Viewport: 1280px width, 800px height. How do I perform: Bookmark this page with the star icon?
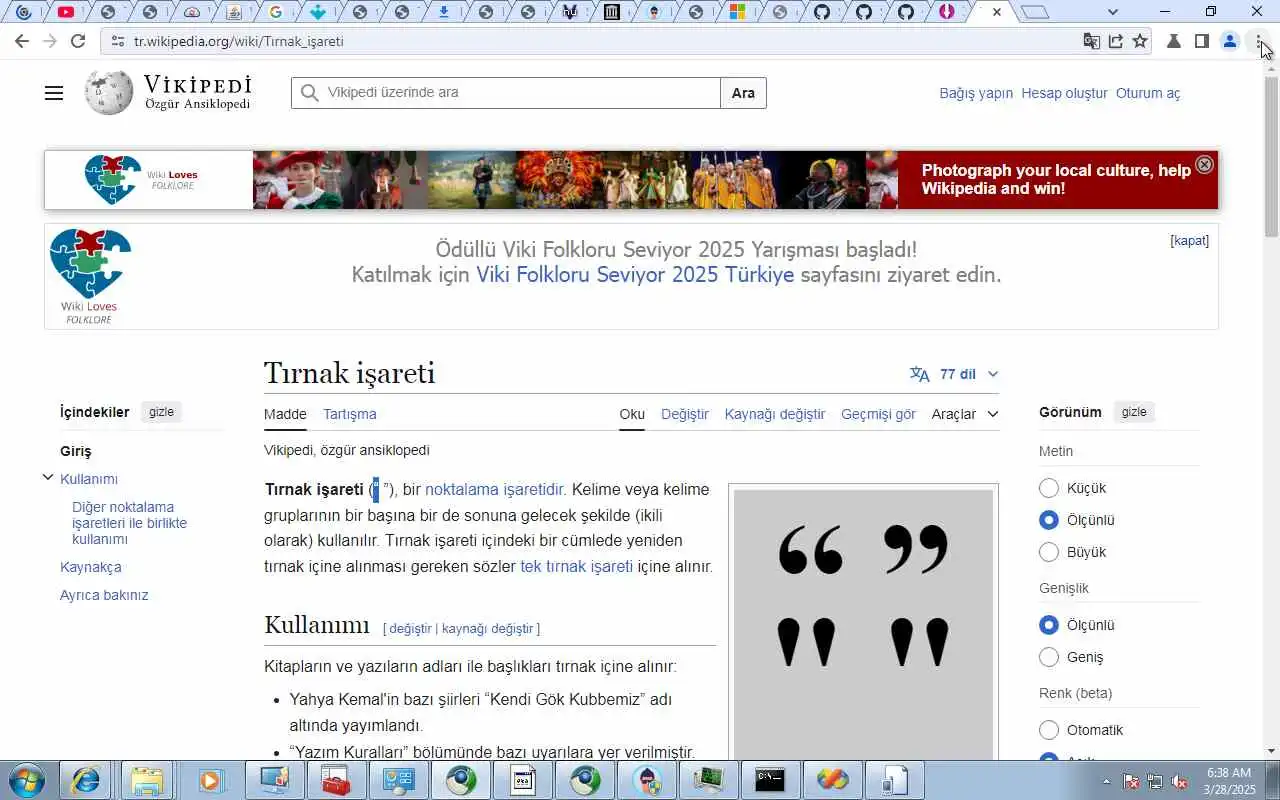[1140, 41]
